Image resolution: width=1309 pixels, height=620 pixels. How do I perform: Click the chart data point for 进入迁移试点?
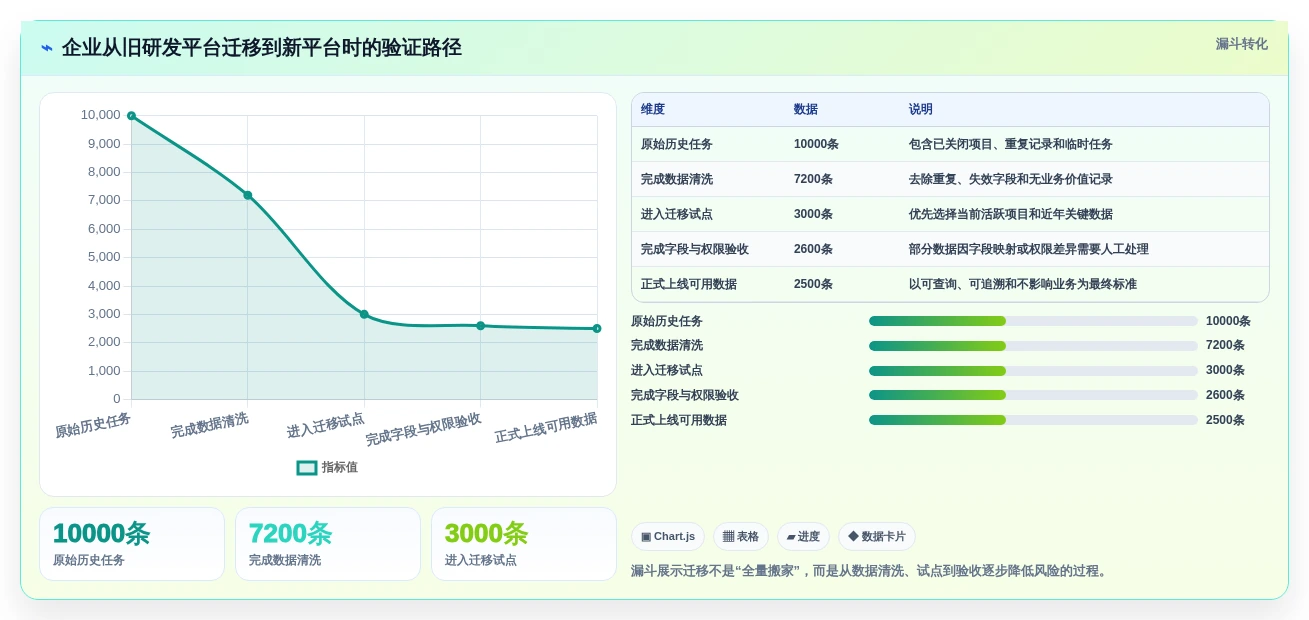tap(364, 314)
